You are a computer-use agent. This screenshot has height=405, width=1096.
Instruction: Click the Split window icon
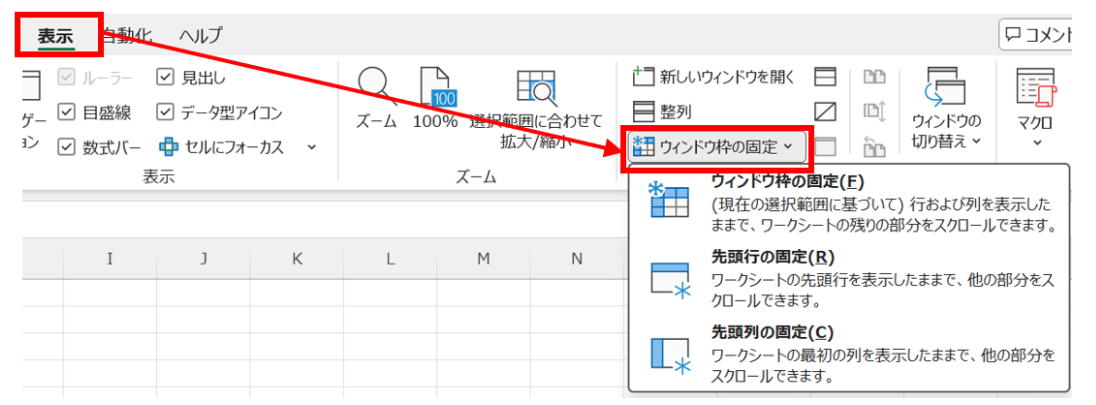coord(825,77)
